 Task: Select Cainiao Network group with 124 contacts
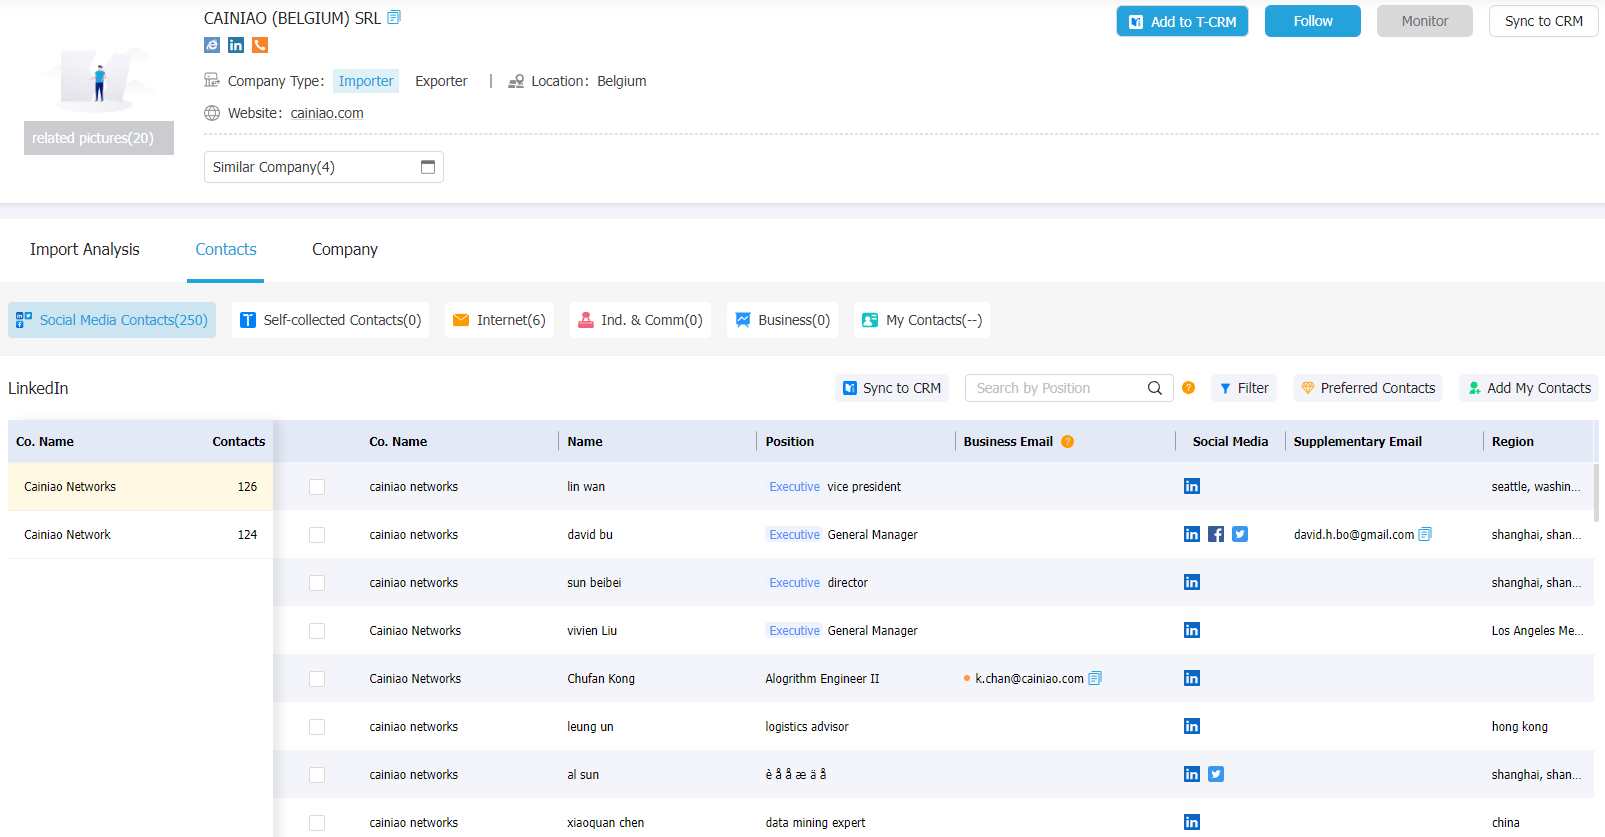[140, 535]
